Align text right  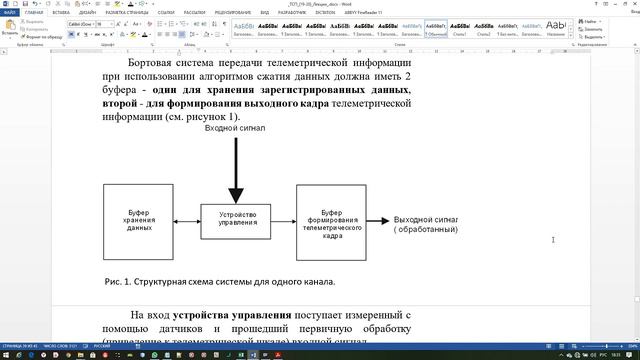point(175,35)
